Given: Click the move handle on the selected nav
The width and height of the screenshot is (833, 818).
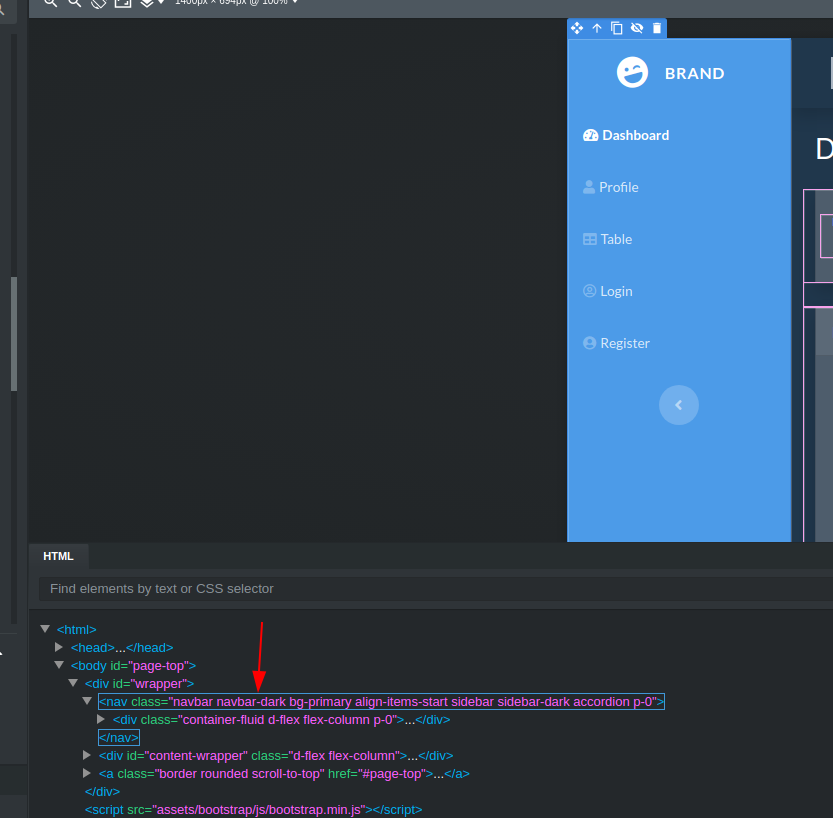Looking at the screenshot, I should pos(577,28).
